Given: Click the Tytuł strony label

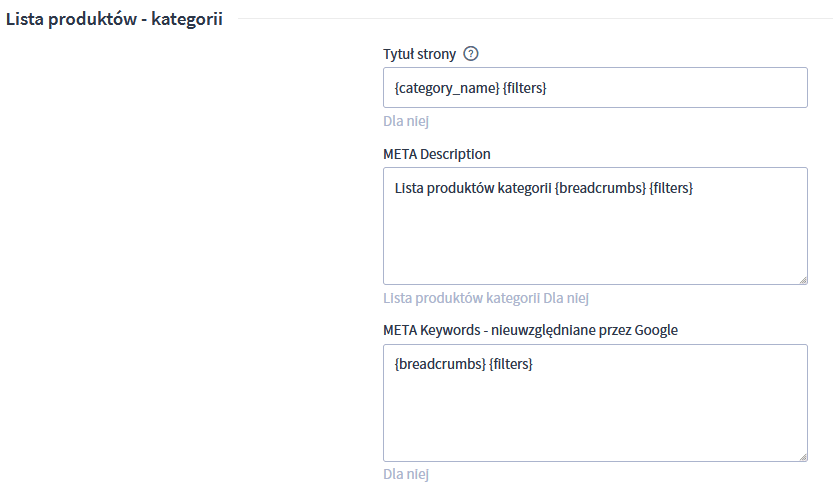Looking at the screenshot, I should [419, 54].
